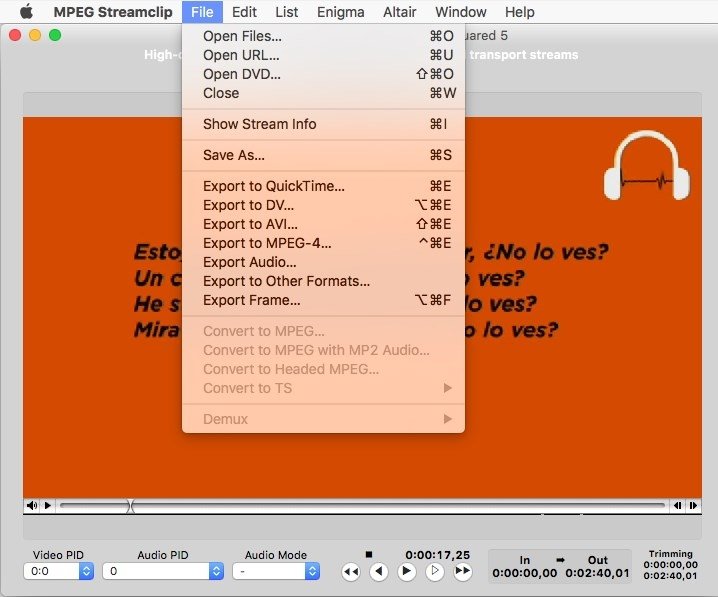Choose Export Frame…
The image size is (718, 597).
pos(323,300)
